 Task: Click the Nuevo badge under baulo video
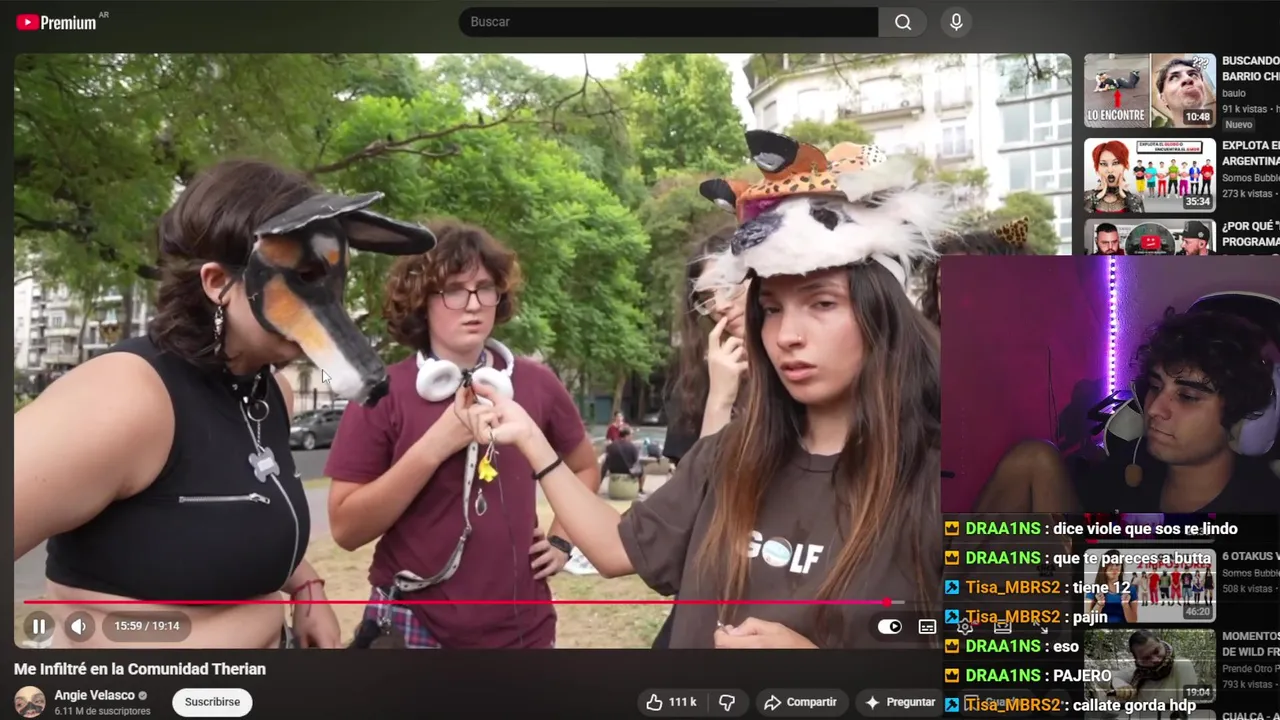point(1239,125)
